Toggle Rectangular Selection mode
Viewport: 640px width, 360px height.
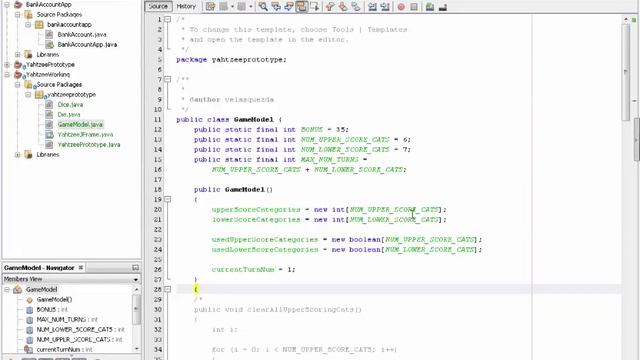(314, 7)
